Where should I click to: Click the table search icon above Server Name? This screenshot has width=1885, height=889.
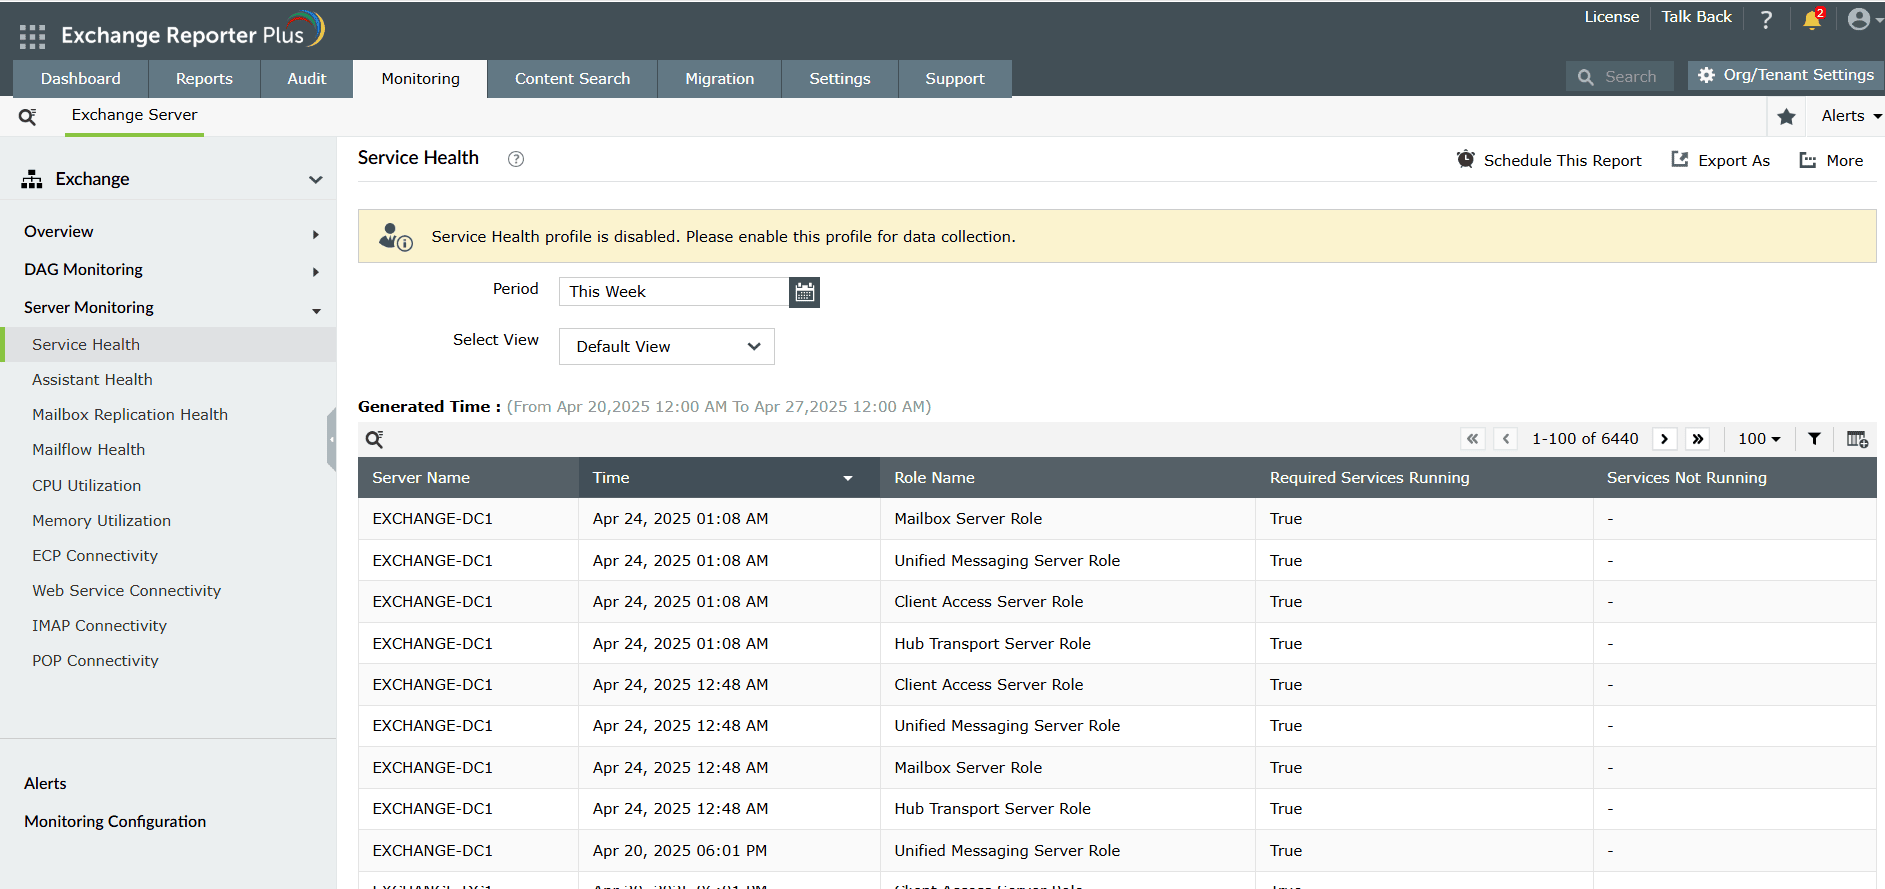coord(374,439)
